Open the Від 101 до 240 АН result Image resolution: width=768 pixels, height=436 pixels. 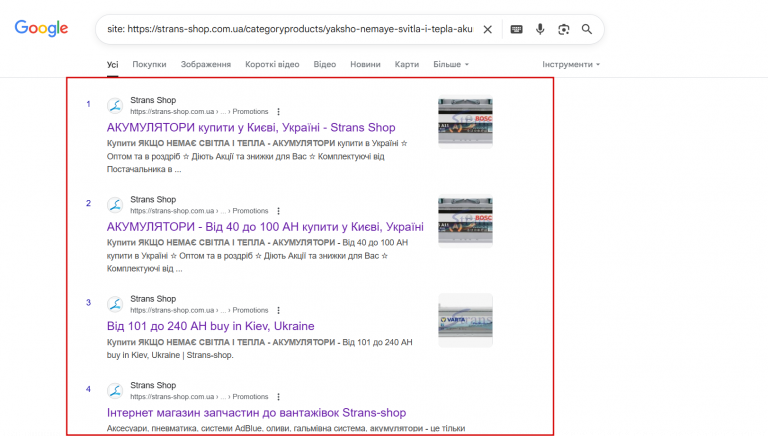click(211, 326)
